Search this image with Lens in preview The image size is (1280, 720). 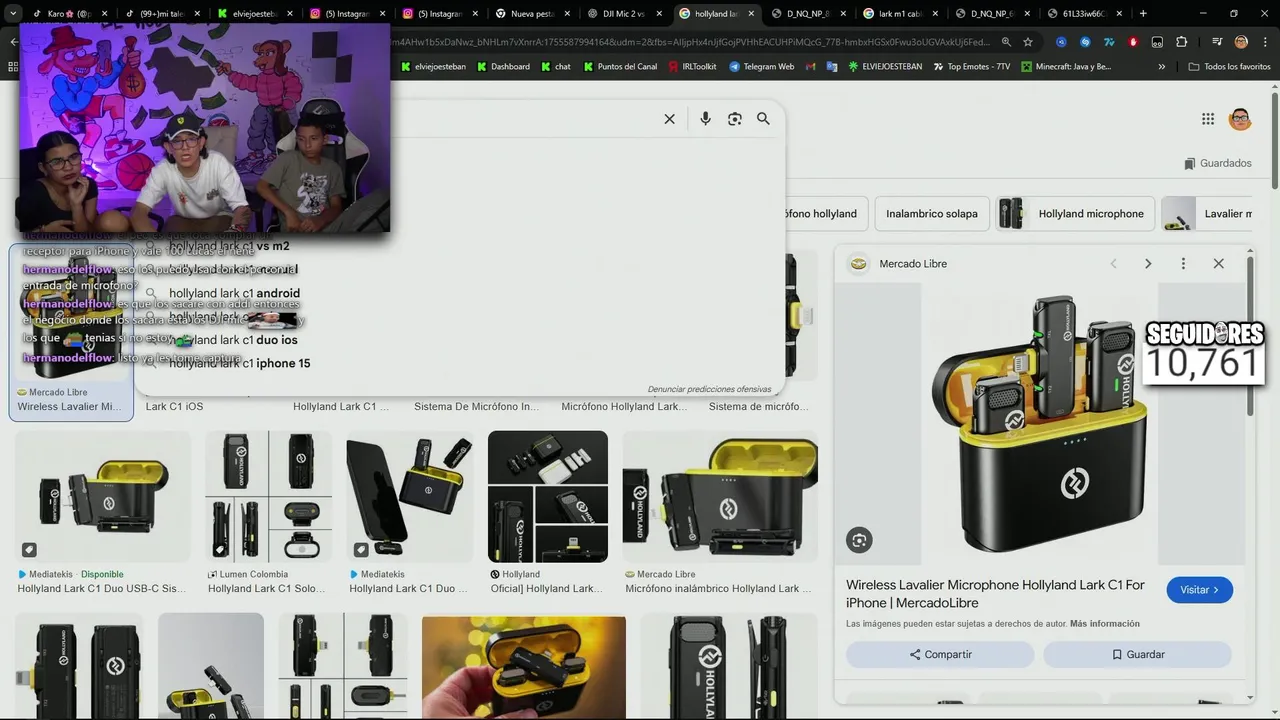[x=859, y=540]
